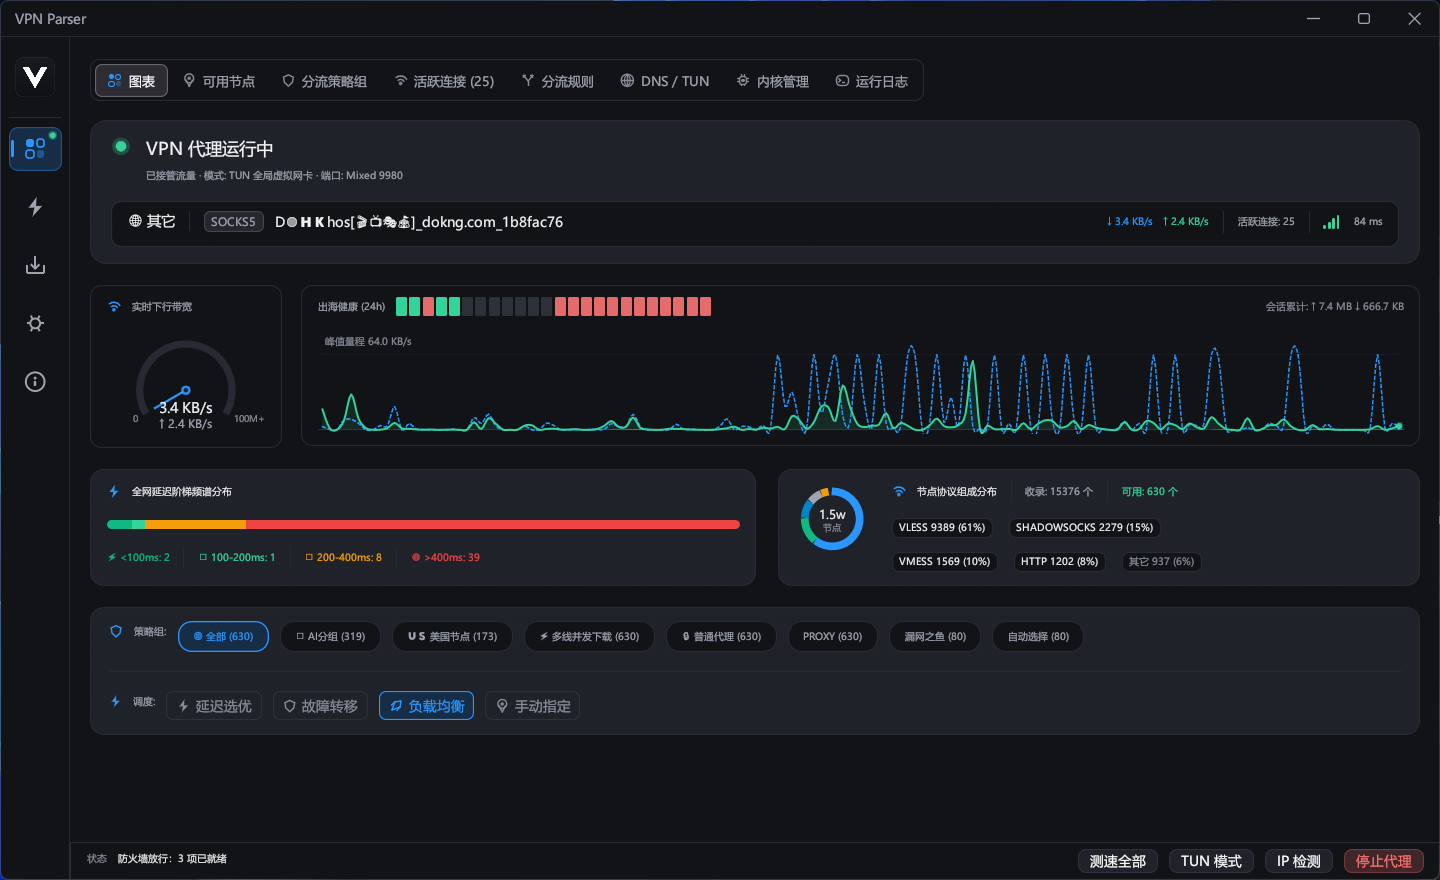Open the lightning bolt sidebar page
This screenshot has width=1440, height=880.
(35, 207)
